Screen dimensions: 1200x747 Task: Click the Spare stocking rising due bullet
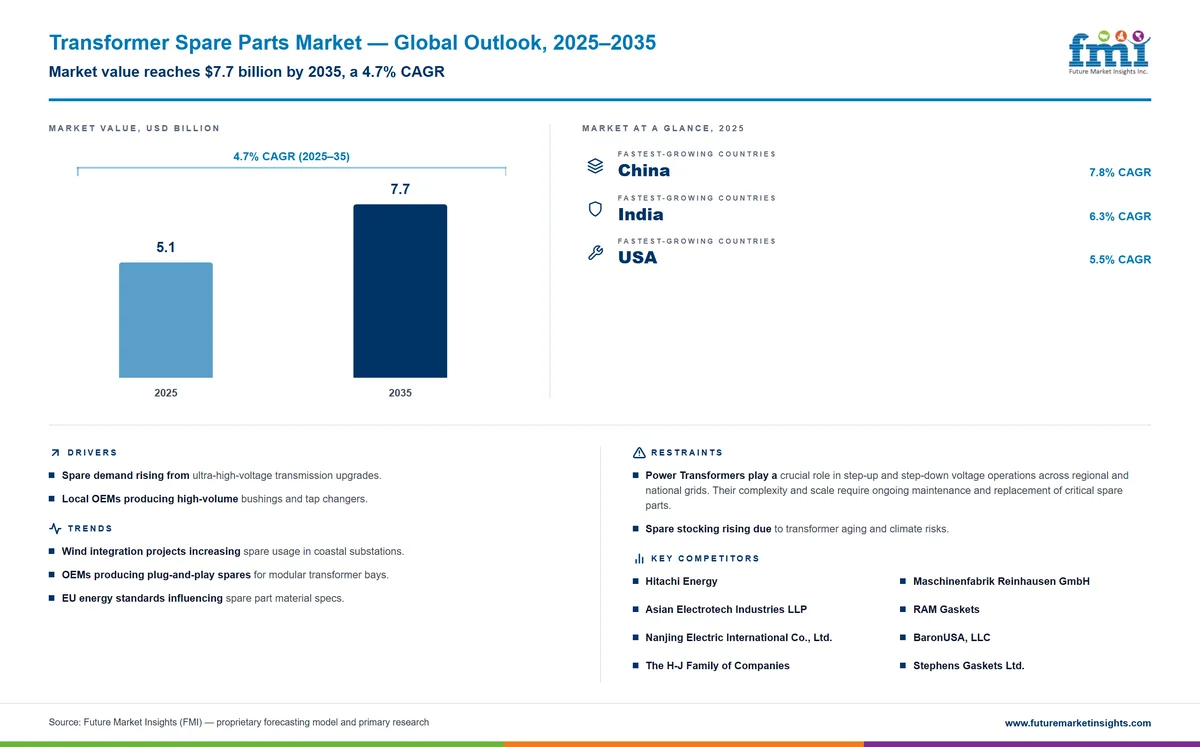[797, 528]
